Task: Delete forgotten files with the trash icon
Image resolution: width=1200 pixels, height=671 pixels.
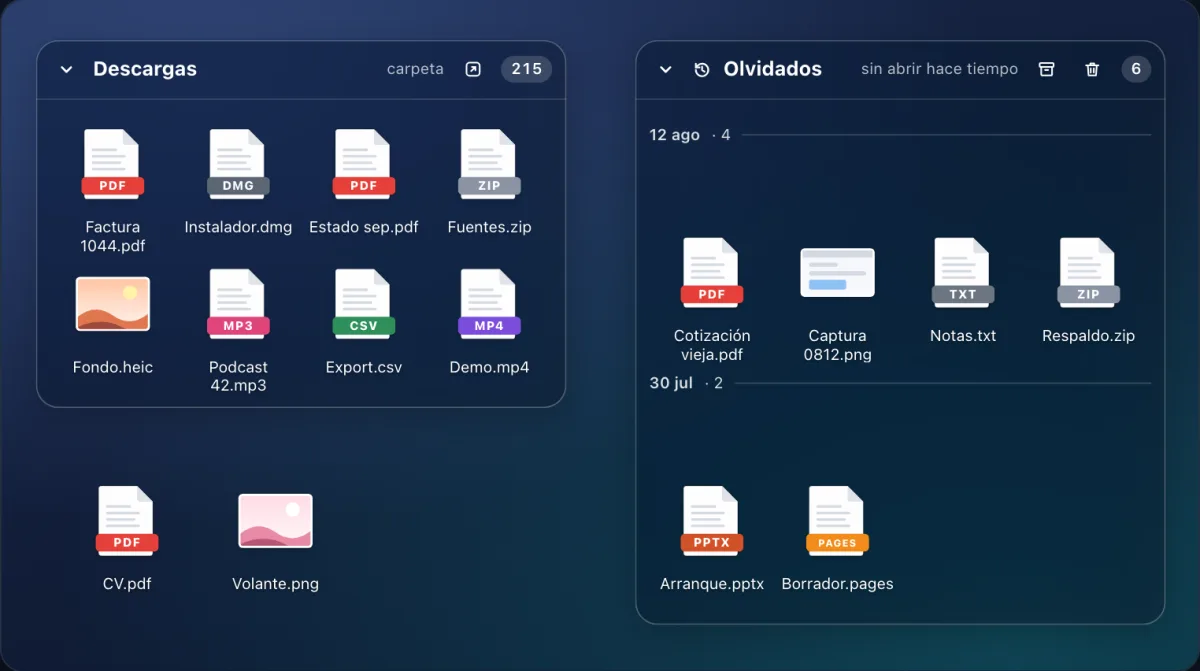Action: point(1092,69)
